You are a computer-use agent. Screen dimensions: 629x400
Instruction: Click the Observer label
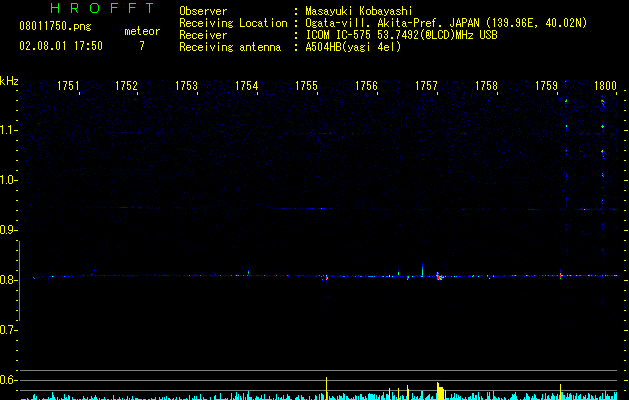point(203,11)
